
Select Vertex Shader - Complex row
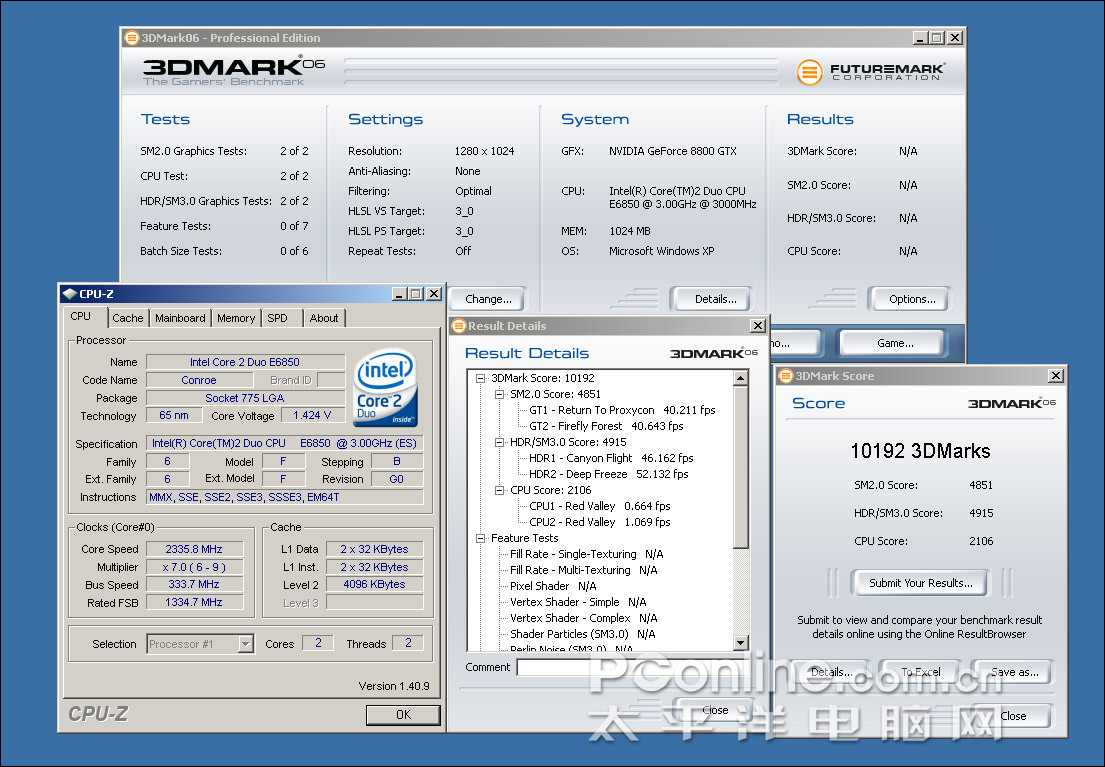pyautogui.click(x=584, y=618)
